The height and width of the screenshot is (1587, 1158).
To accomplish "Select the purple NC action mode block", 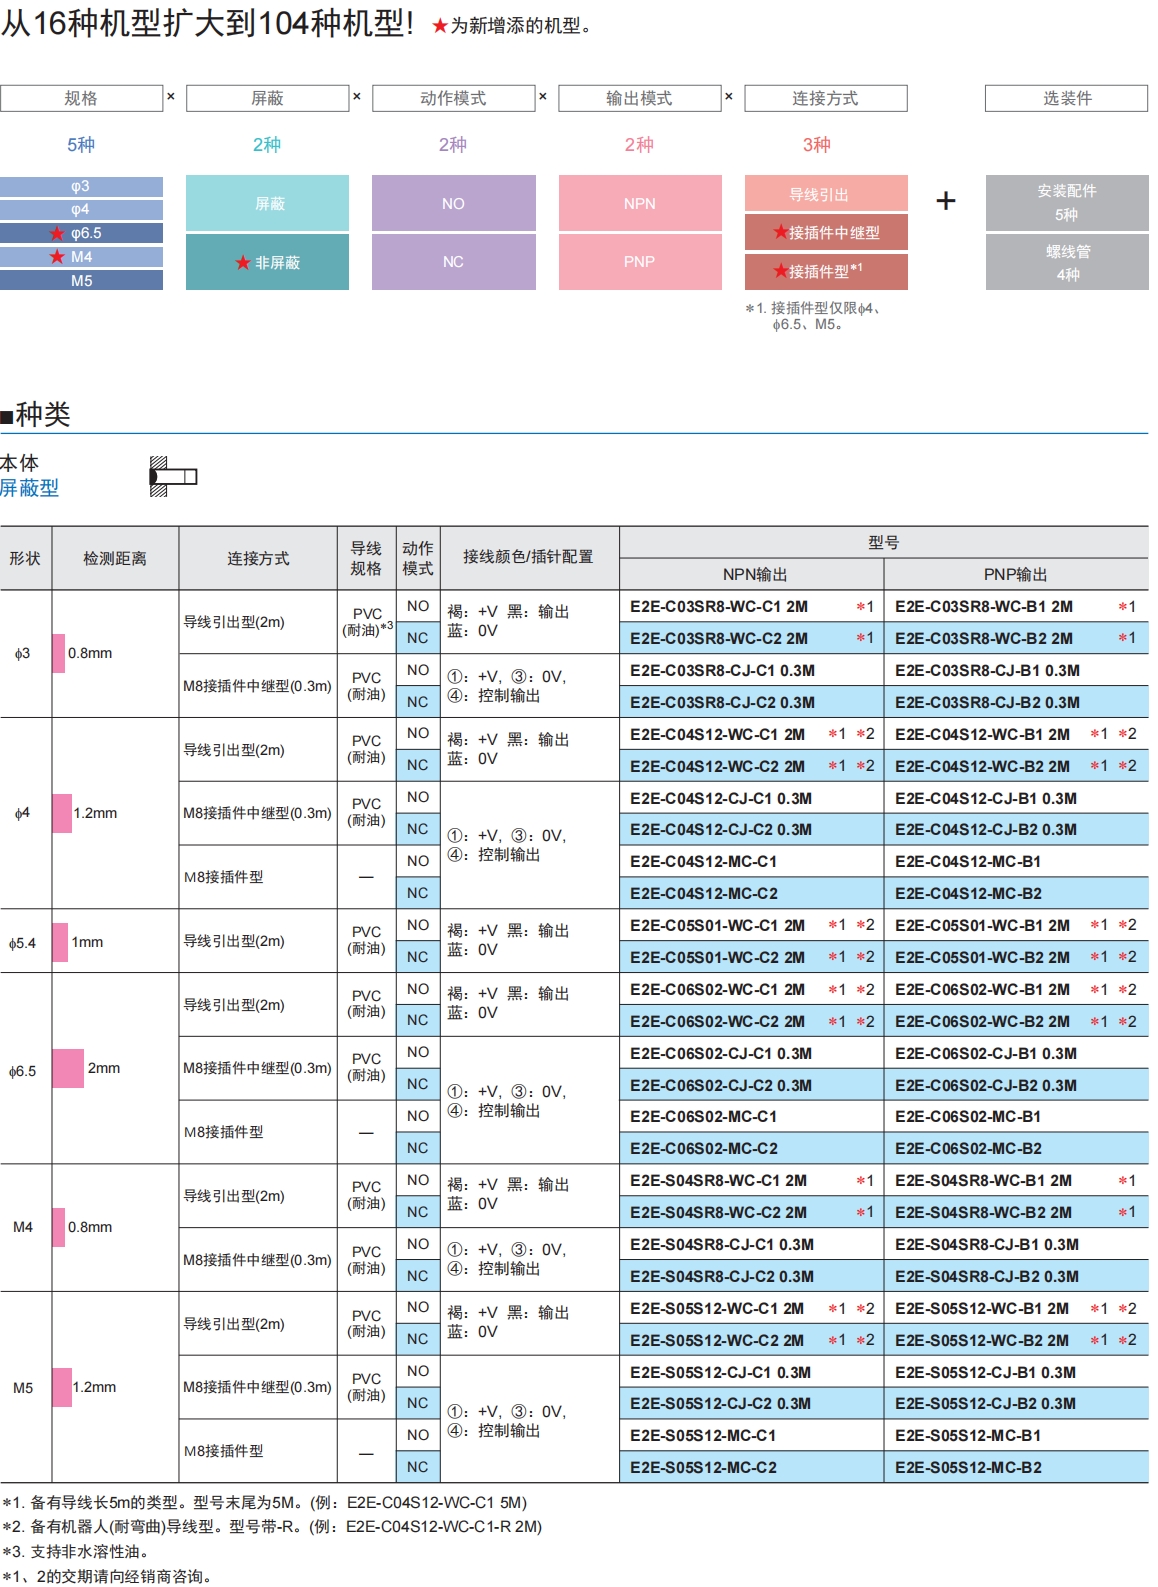I will (x=453, y=262).
